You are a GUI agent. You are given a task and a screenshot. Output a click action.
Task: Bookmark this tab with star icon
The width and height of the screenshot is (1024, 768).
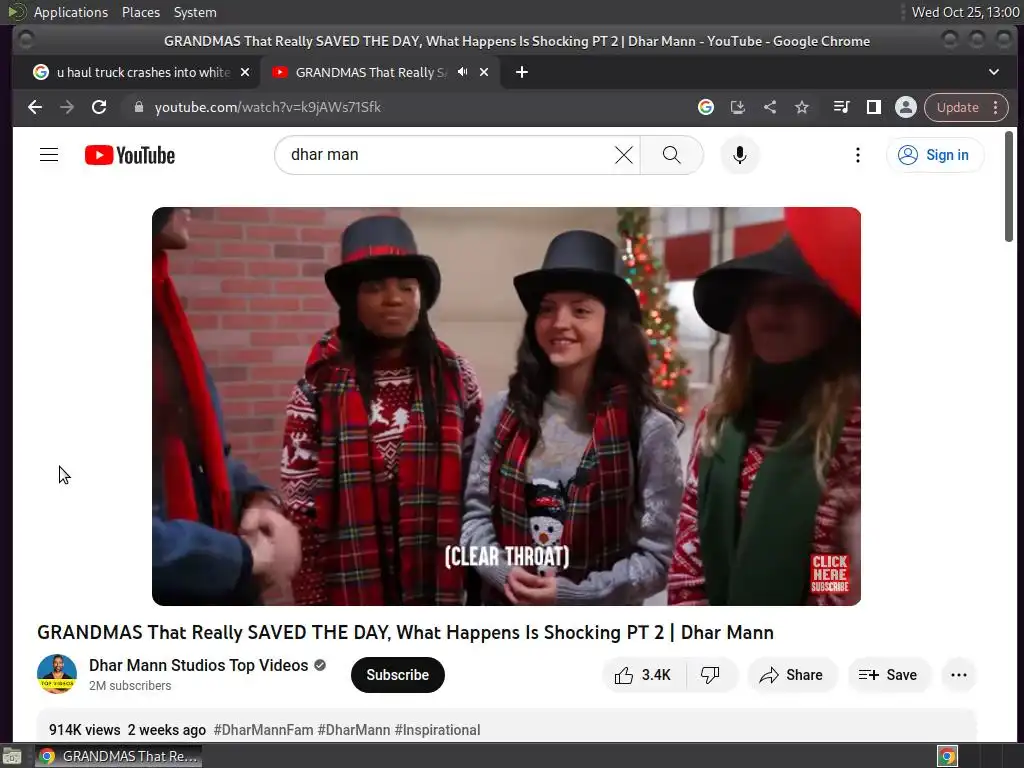coord(802,107)
